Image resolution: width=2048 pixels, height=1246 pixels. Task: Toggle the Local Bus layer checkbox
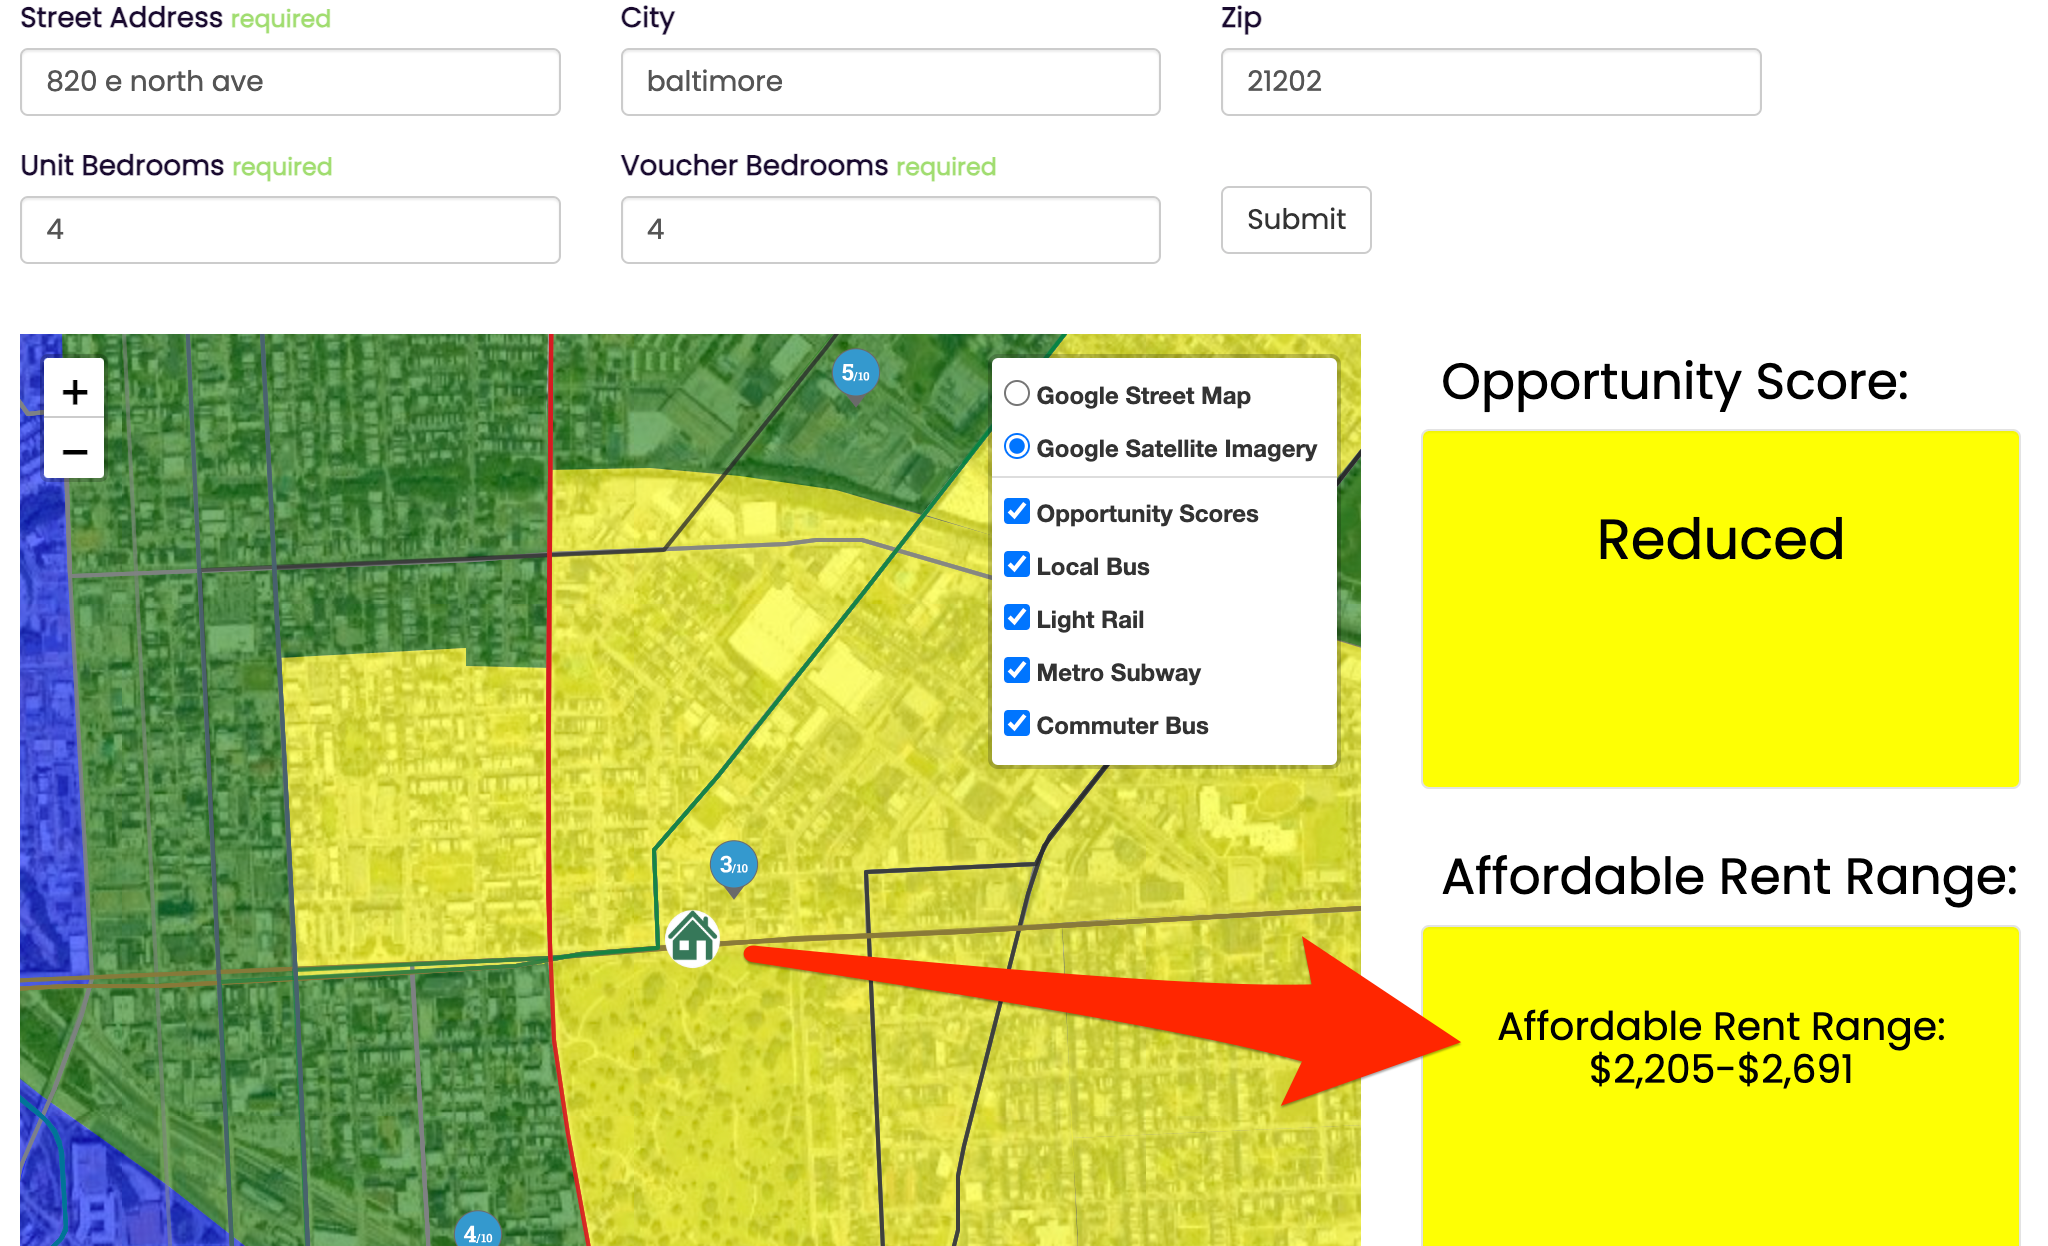(x=1017, y=565)
